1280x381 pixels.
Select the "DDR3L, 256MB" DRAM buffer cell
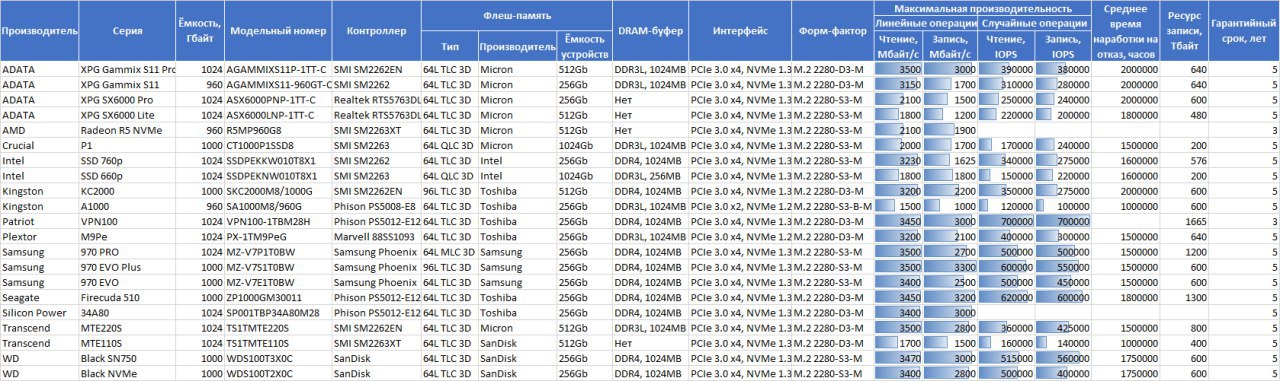649,176
